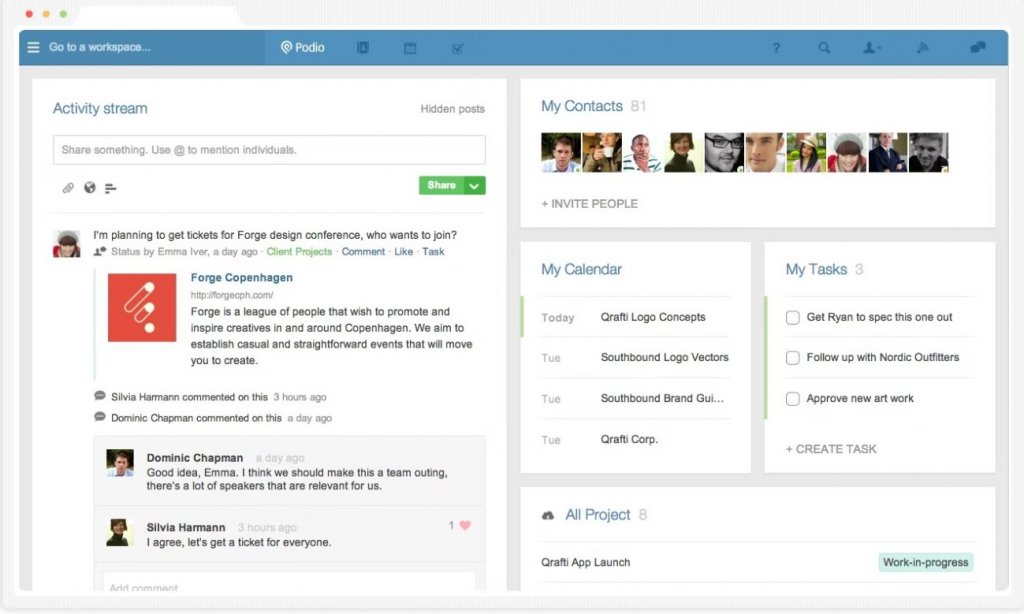1024x614 pixels.
Task: Open the tasks checkmark icon in top bar
Action: coord(457,48)
